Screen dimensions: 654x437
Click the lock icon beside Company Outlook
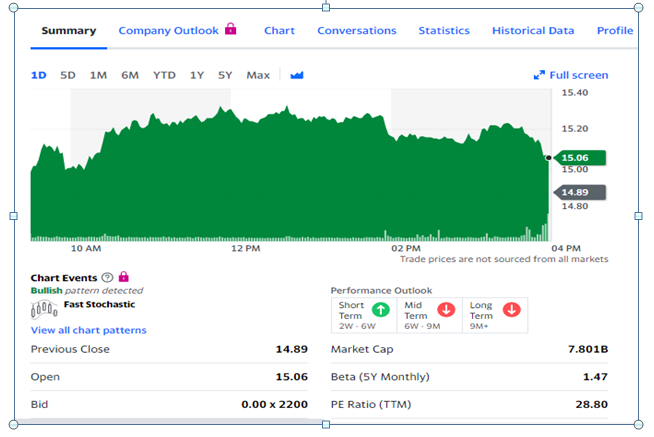(231, 30)
